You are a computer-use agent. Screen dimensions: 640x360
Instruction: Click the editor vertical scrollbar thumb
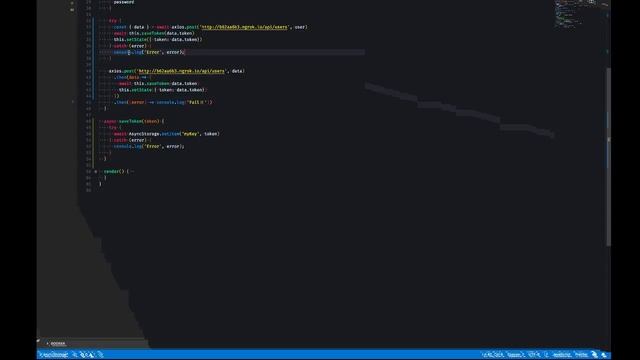pyautogui.click(x=608, y=156)
